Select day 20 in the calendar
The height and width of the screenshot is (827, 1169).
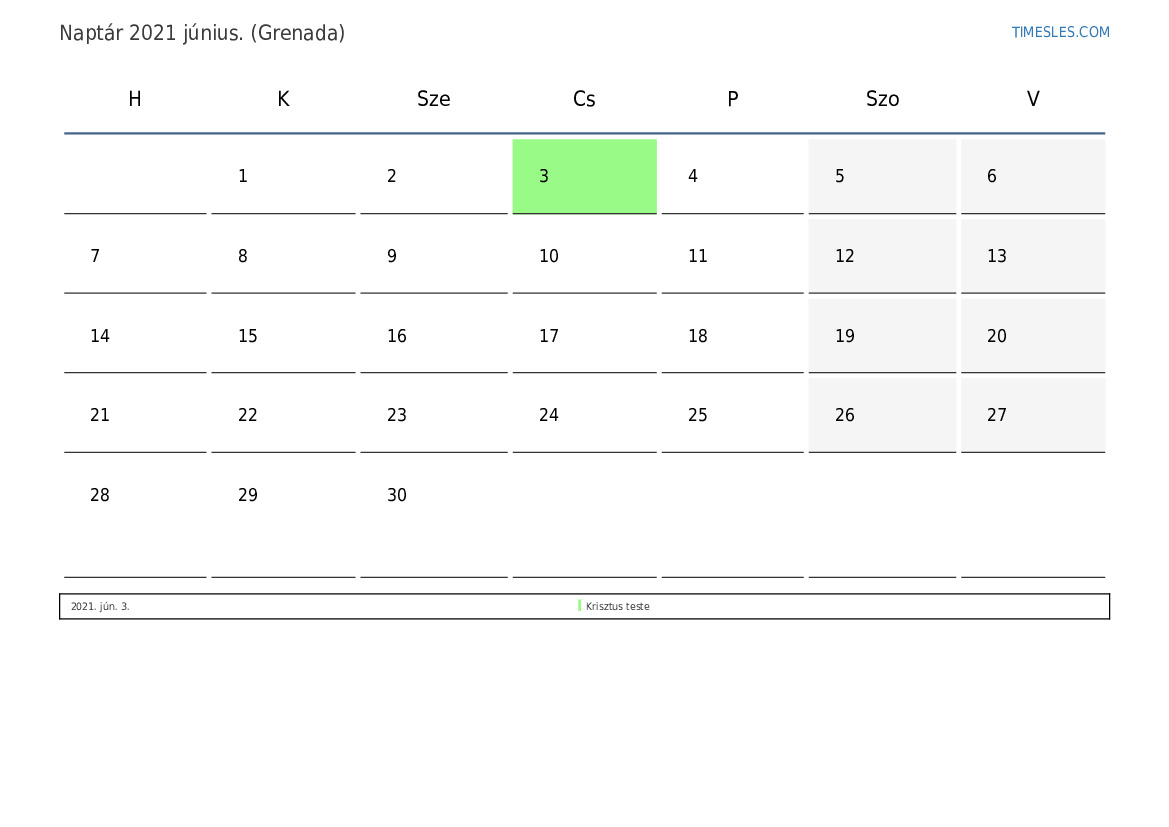click(1033, 336)
